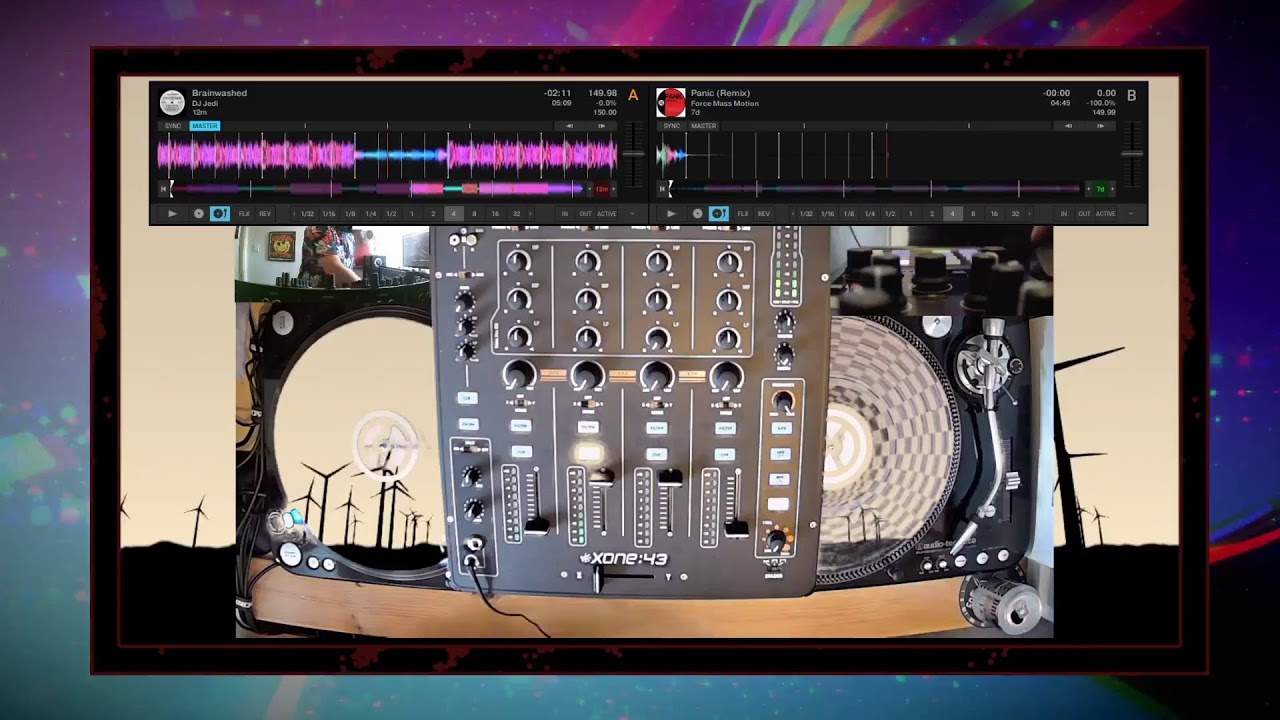
Task: Enable FLX mode on deck B
Action: (743, 214)
